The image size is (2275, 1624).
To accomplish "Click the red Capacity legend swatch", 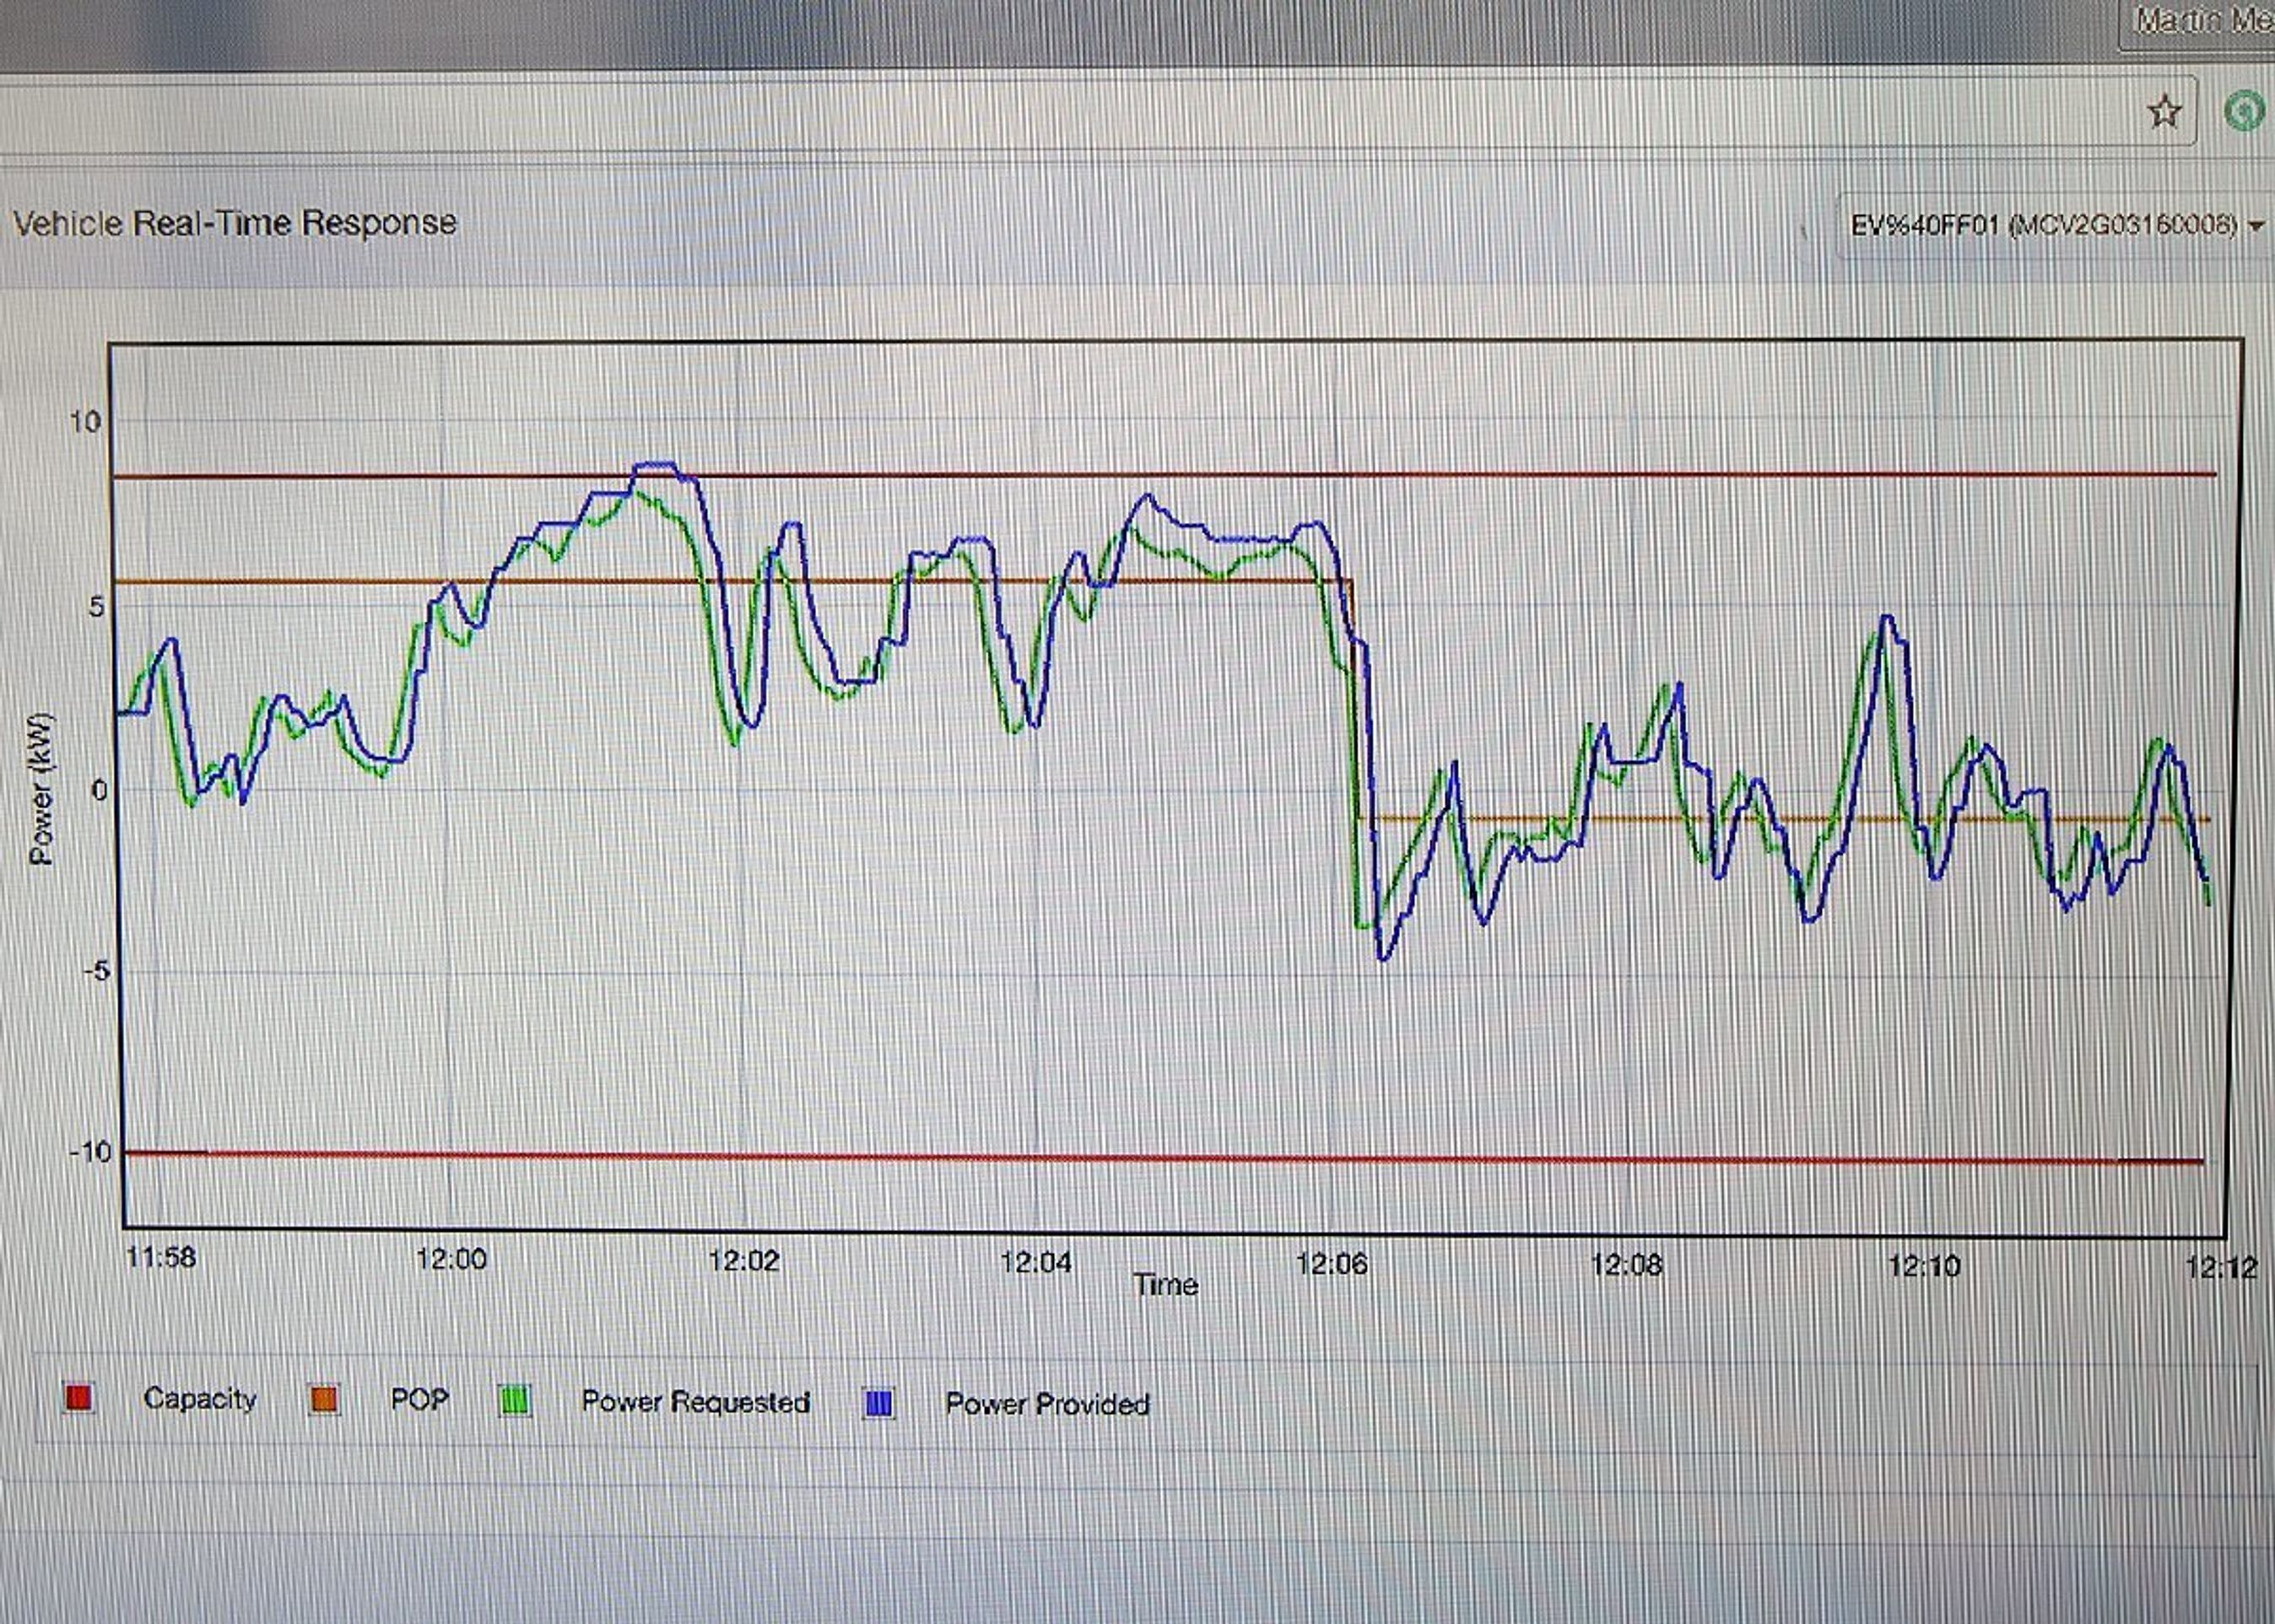I will click(79, 1397).
